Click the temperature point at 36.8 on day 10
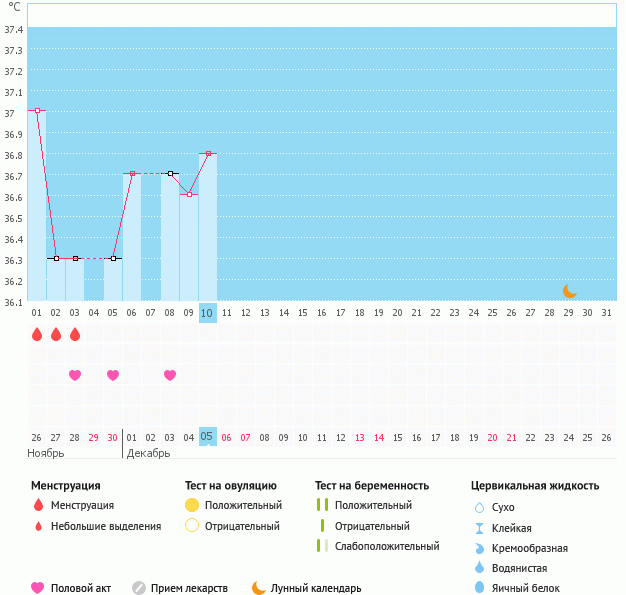The height and width of the screenshot is (595, 626). pos(208,153)
